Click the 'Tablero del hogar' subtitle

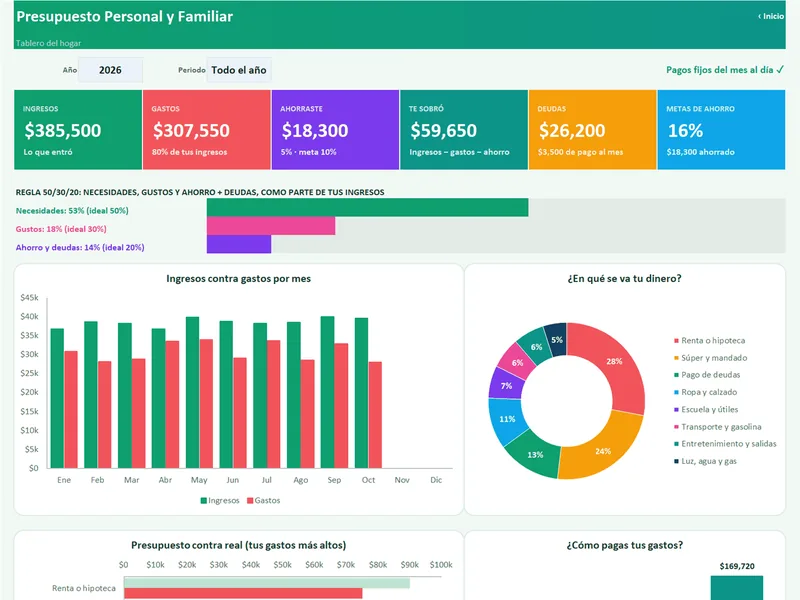(48, 43)
